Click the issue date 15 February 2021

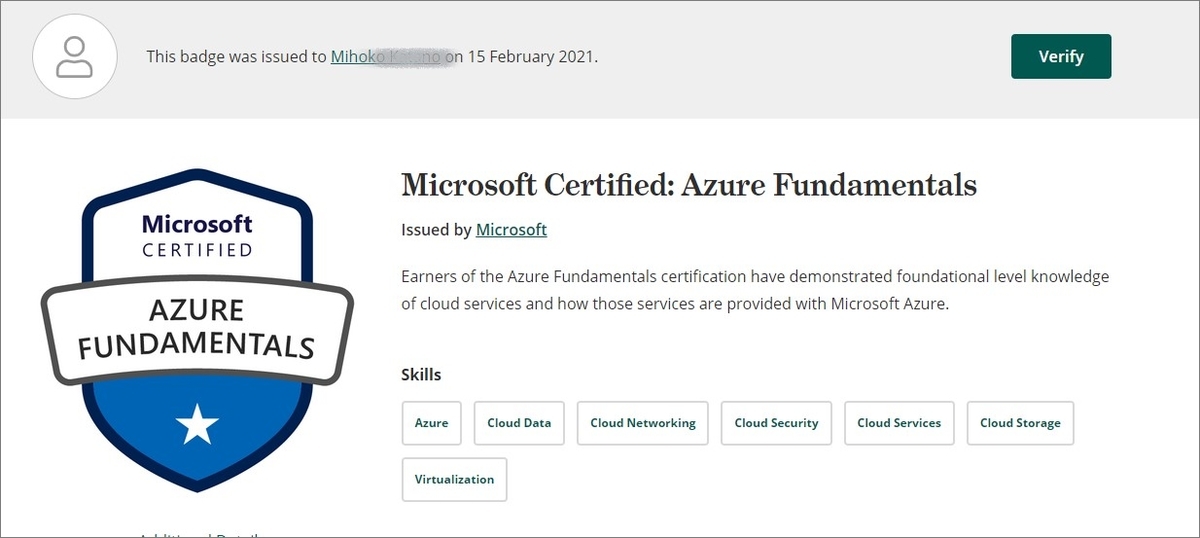pyautogui.click(x=530, y=56)
